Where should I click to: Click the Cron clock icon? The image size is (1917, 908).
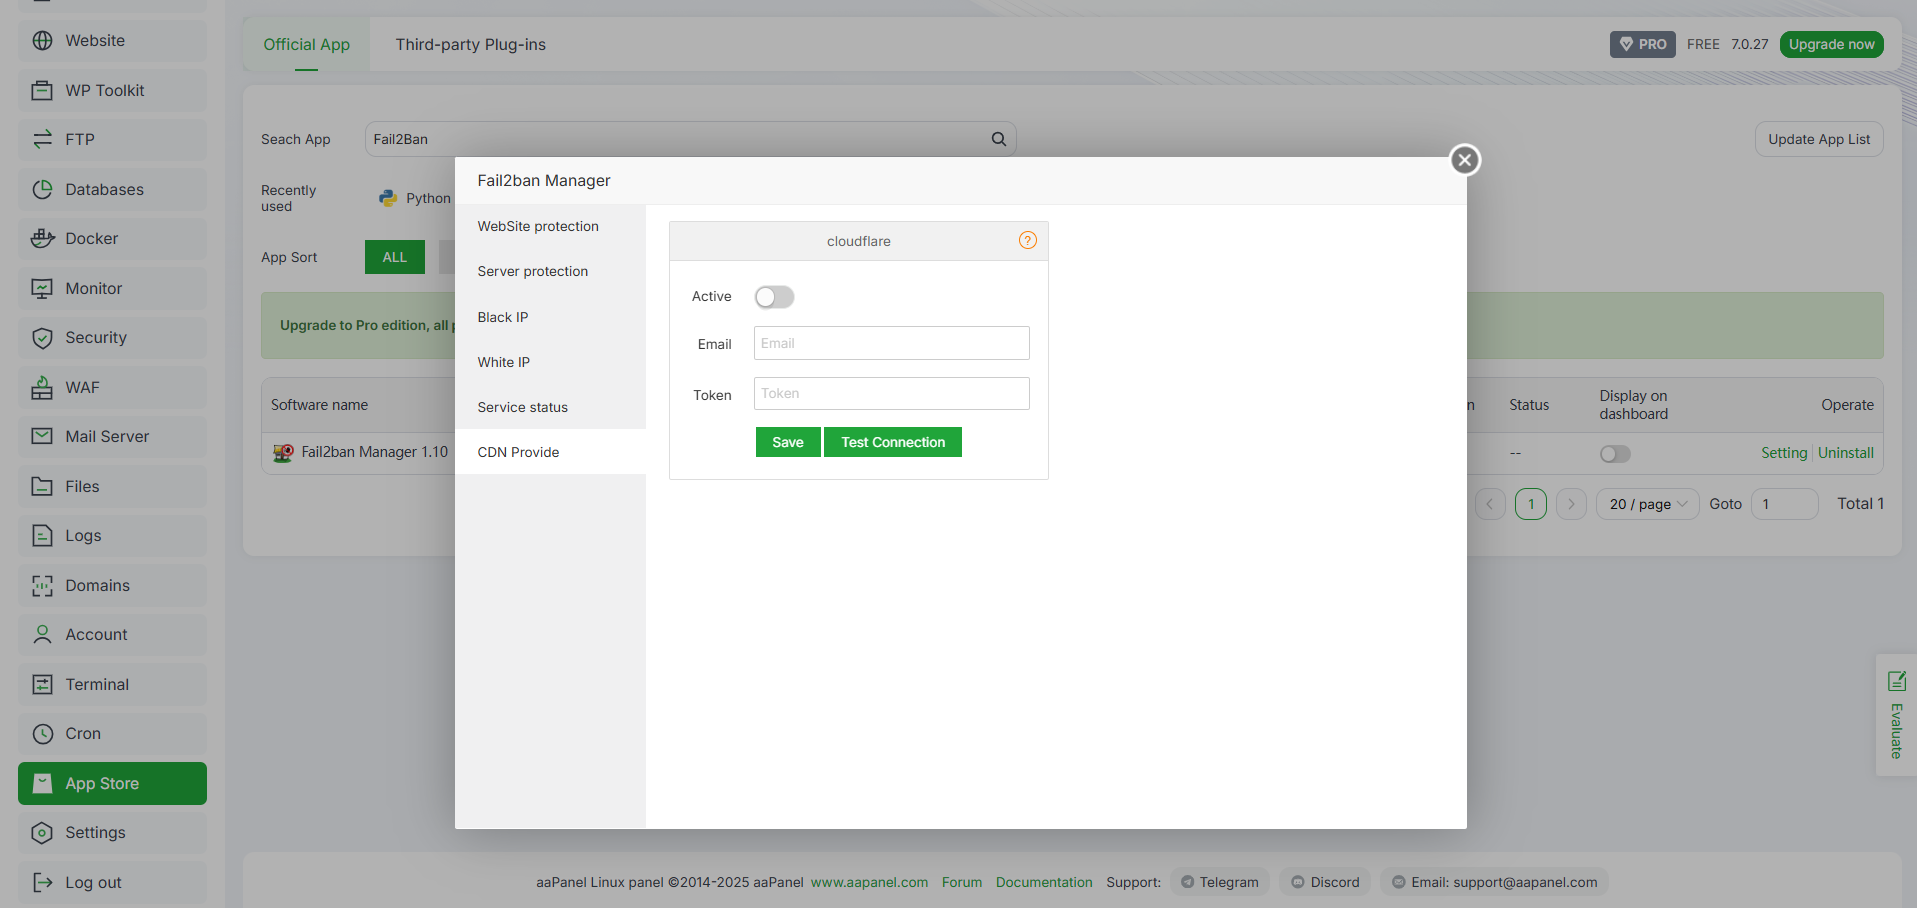[x=42, y=734]
